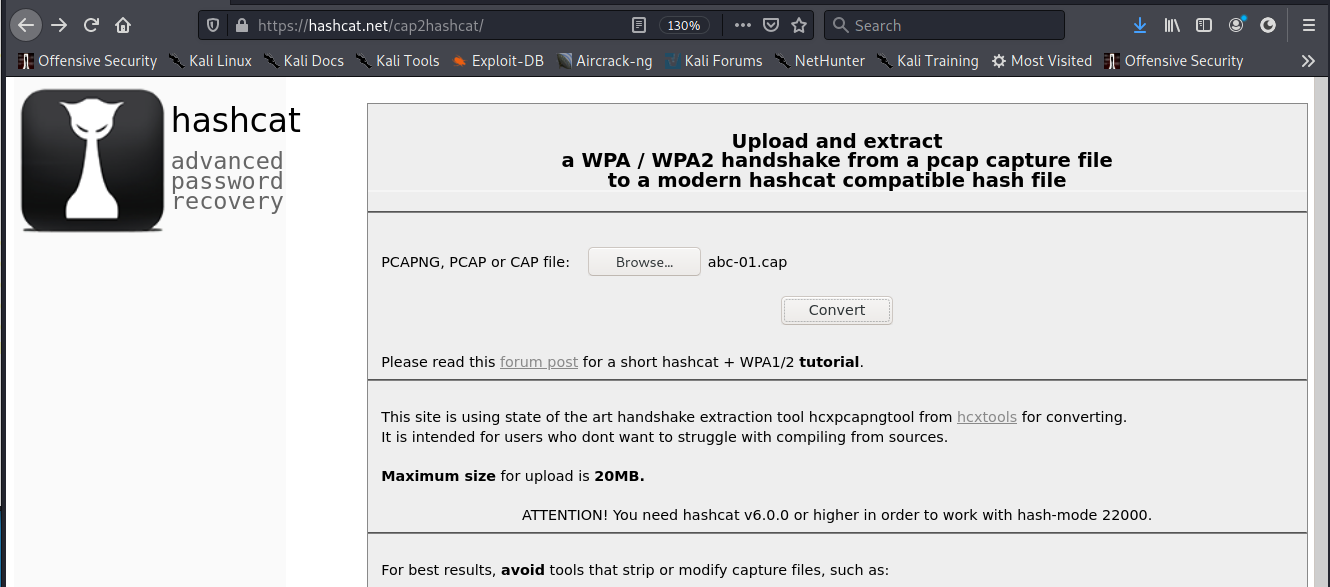
Task: Open Kali Tools bookmark
Action: click(x=397, y=61)
